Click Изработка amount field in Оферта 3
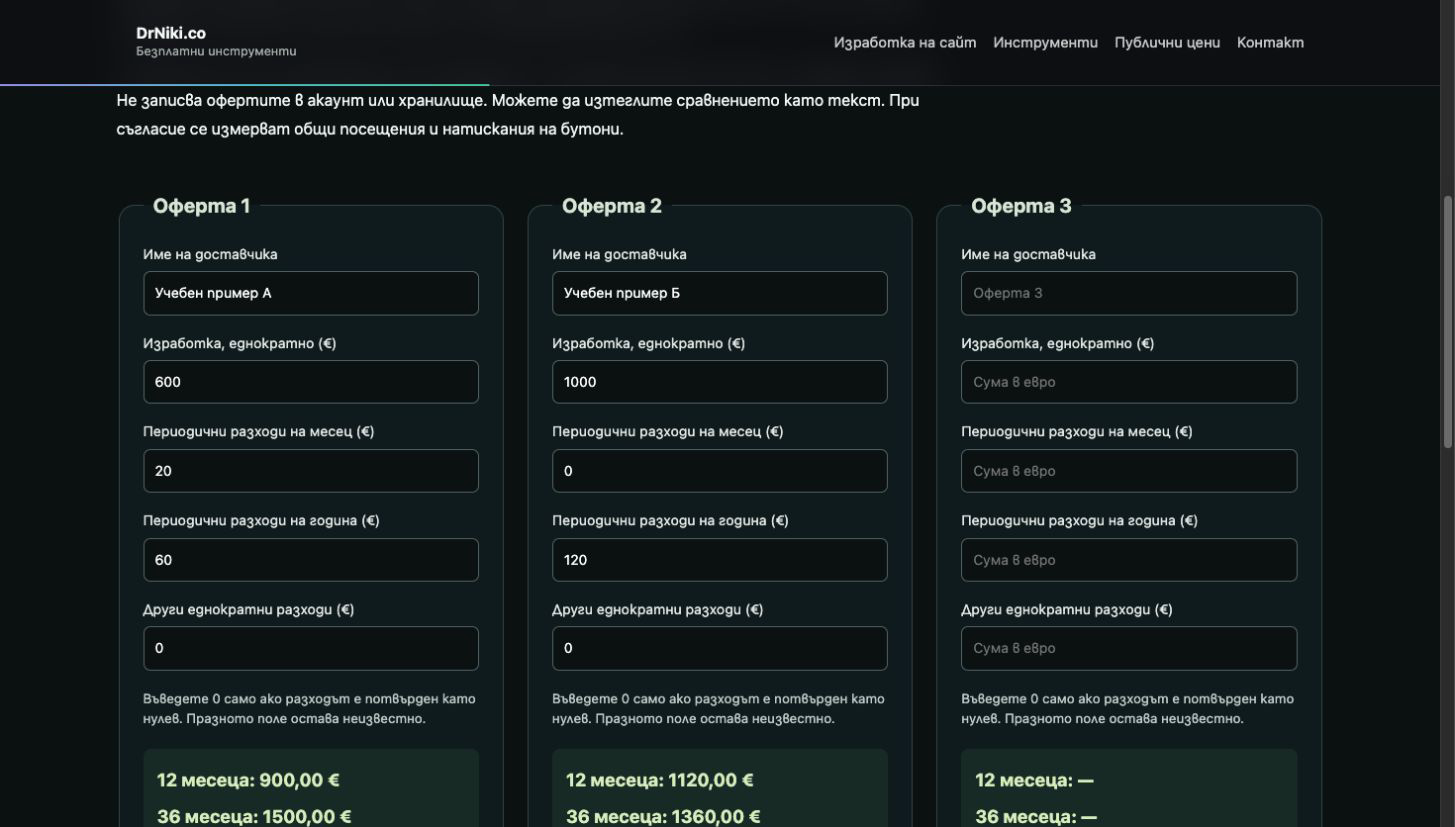This screenshot has height=827, width=1455. (1129, 382)
